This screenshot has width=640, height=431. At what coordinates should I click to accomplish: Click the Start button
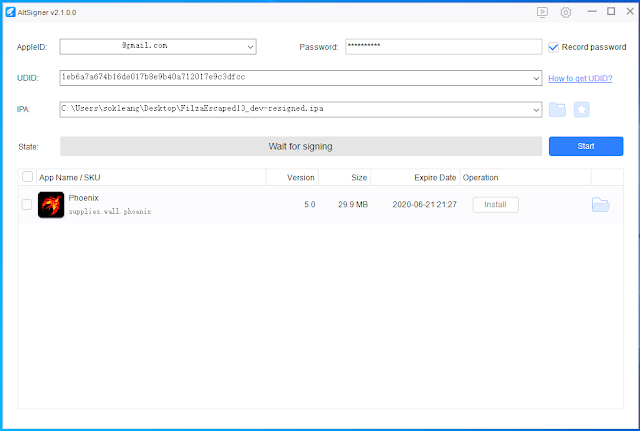click(x=586, y=146)
